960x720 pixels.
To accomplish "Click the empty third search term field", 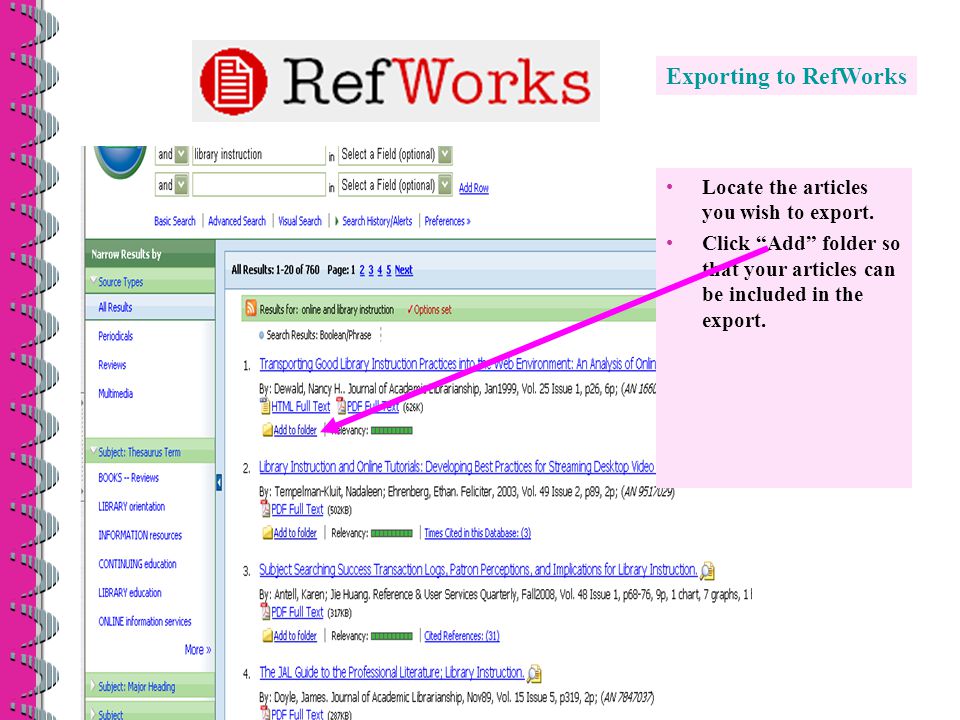I will point(258,184).
